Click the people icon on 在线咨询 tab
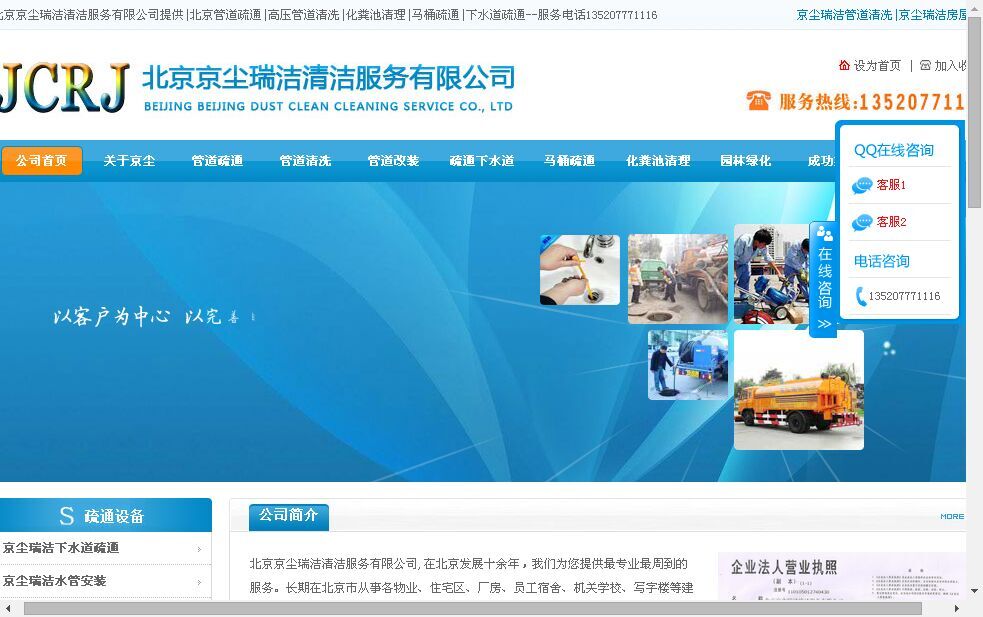983x617 pixels. (824, 234)
